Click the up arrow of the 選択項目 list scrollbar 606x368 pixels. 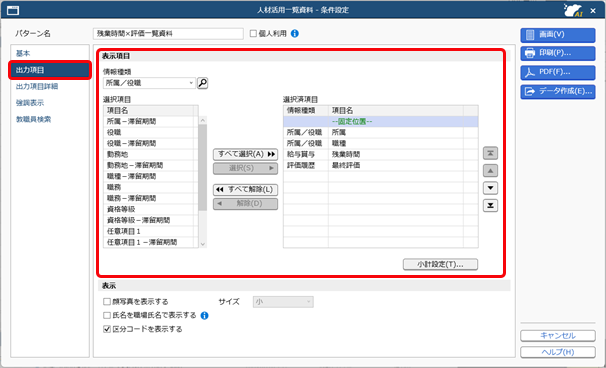203,121
